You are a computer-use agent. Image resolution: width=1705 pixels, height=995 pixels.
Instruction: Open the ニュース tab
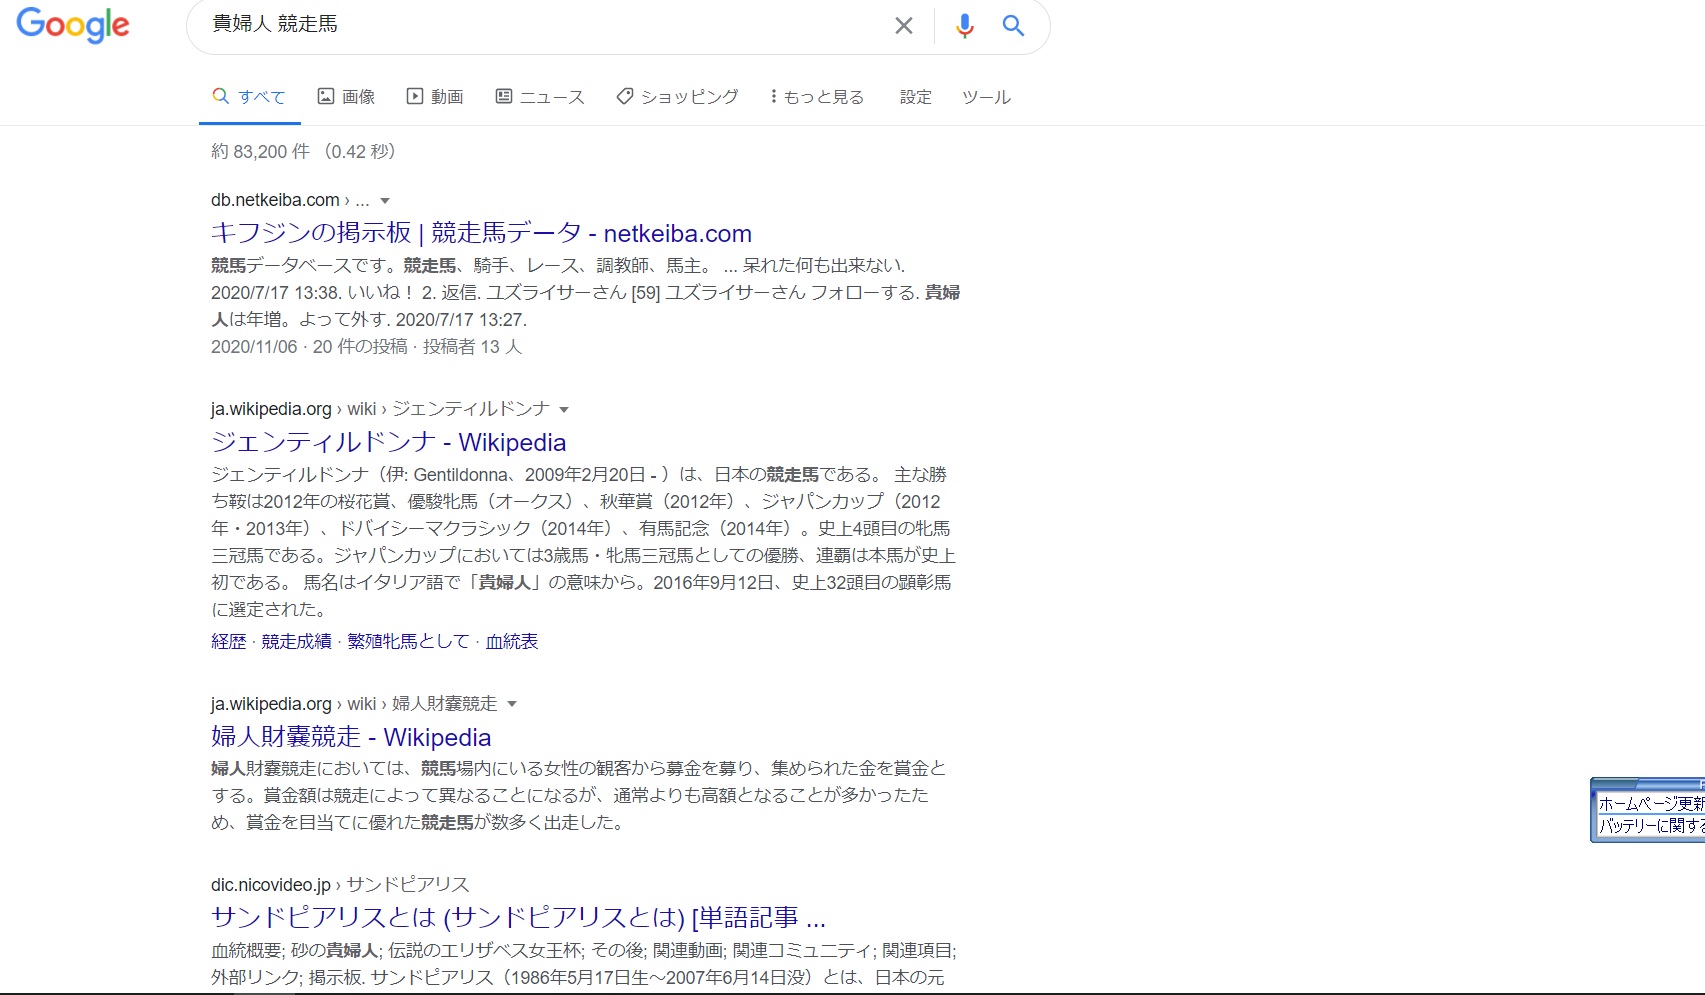(540, 97)
